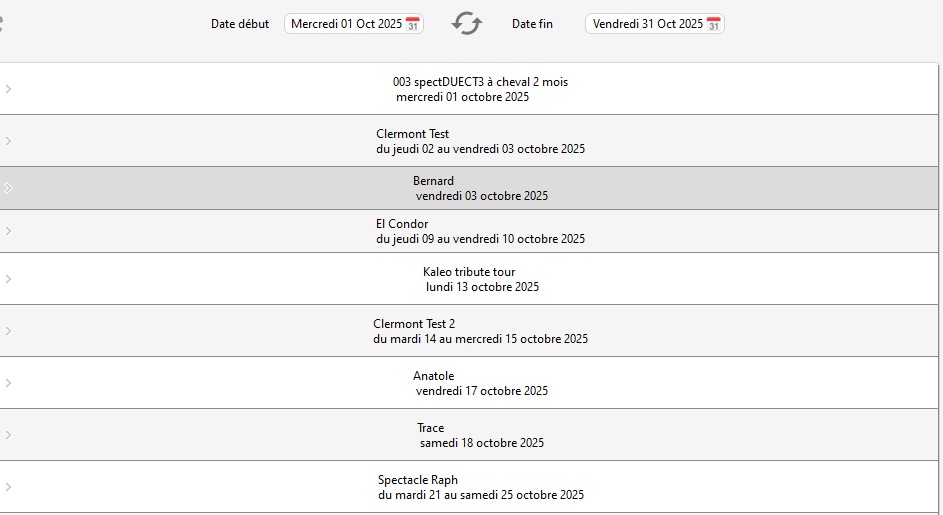Expand the Kaleo tribute tour row chevron
This screenshot has width=943, height=515.
tap(8, 279)
